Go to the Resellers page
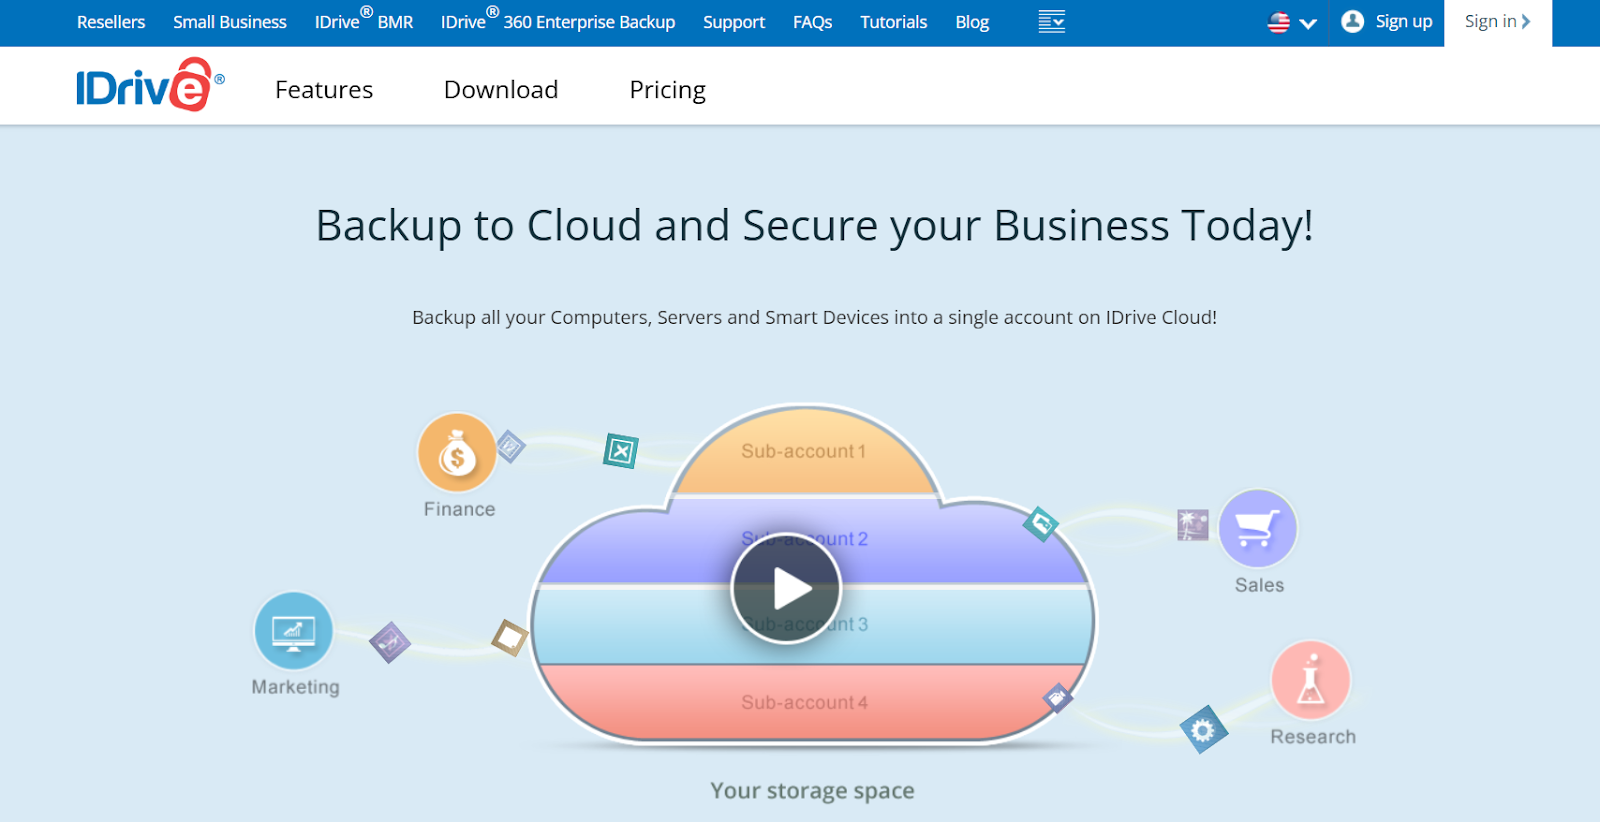Viewport: 1600px width, 822px height. pyautogui.click(x=111, y=22)
